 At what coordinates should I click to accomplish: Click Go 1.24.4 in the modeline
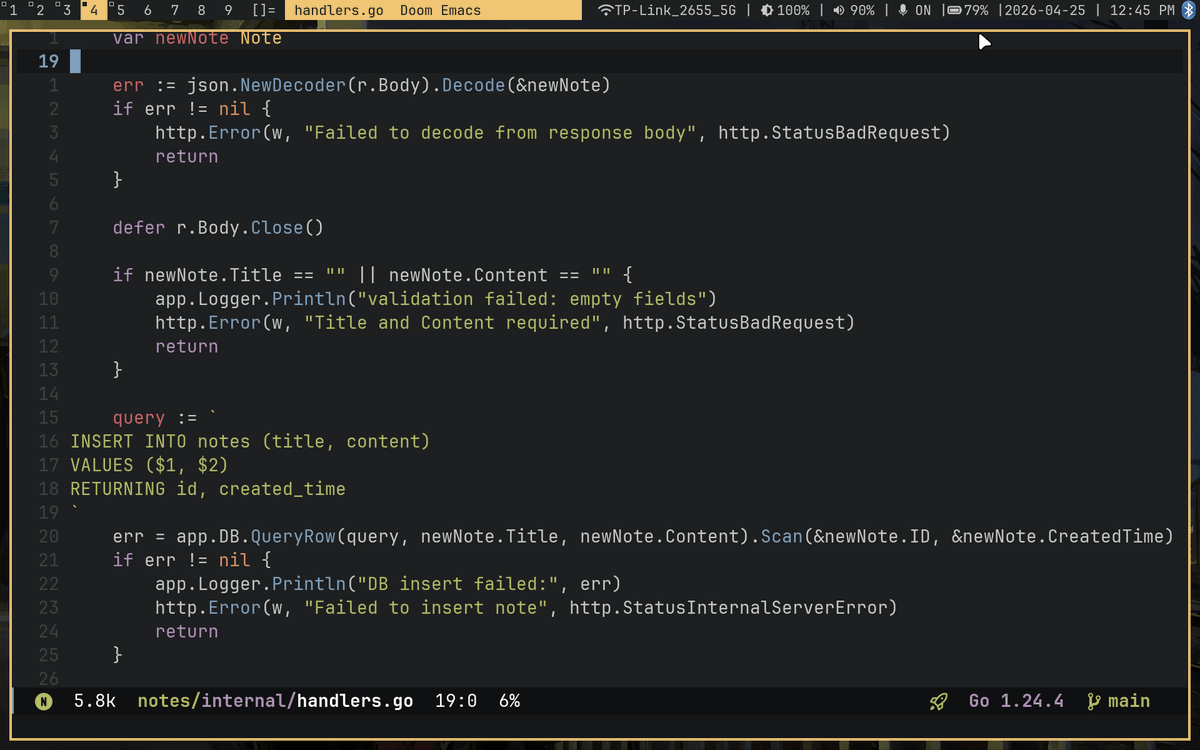[1016, 701]
